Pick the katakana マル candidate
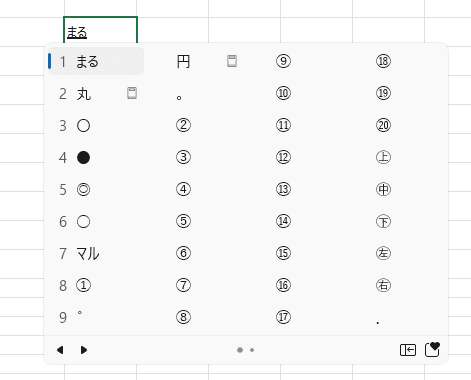471x380 pixels. (x=88, y=254)
